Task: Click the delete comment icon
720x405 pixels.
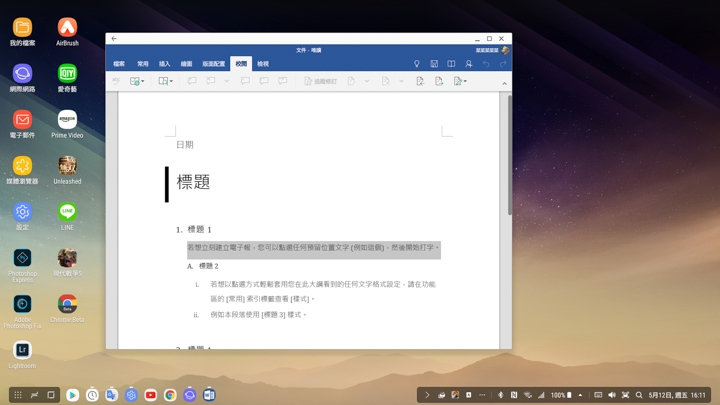Action: click(x=210, y=81)
